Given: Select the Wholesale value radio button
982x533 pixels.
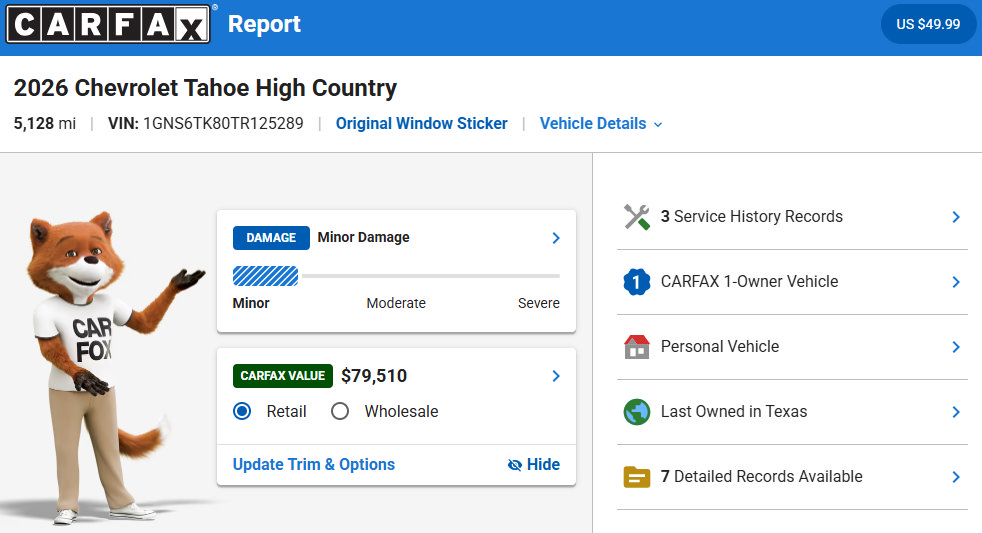Looking at the screenshot, I should (x=339, y=411).
